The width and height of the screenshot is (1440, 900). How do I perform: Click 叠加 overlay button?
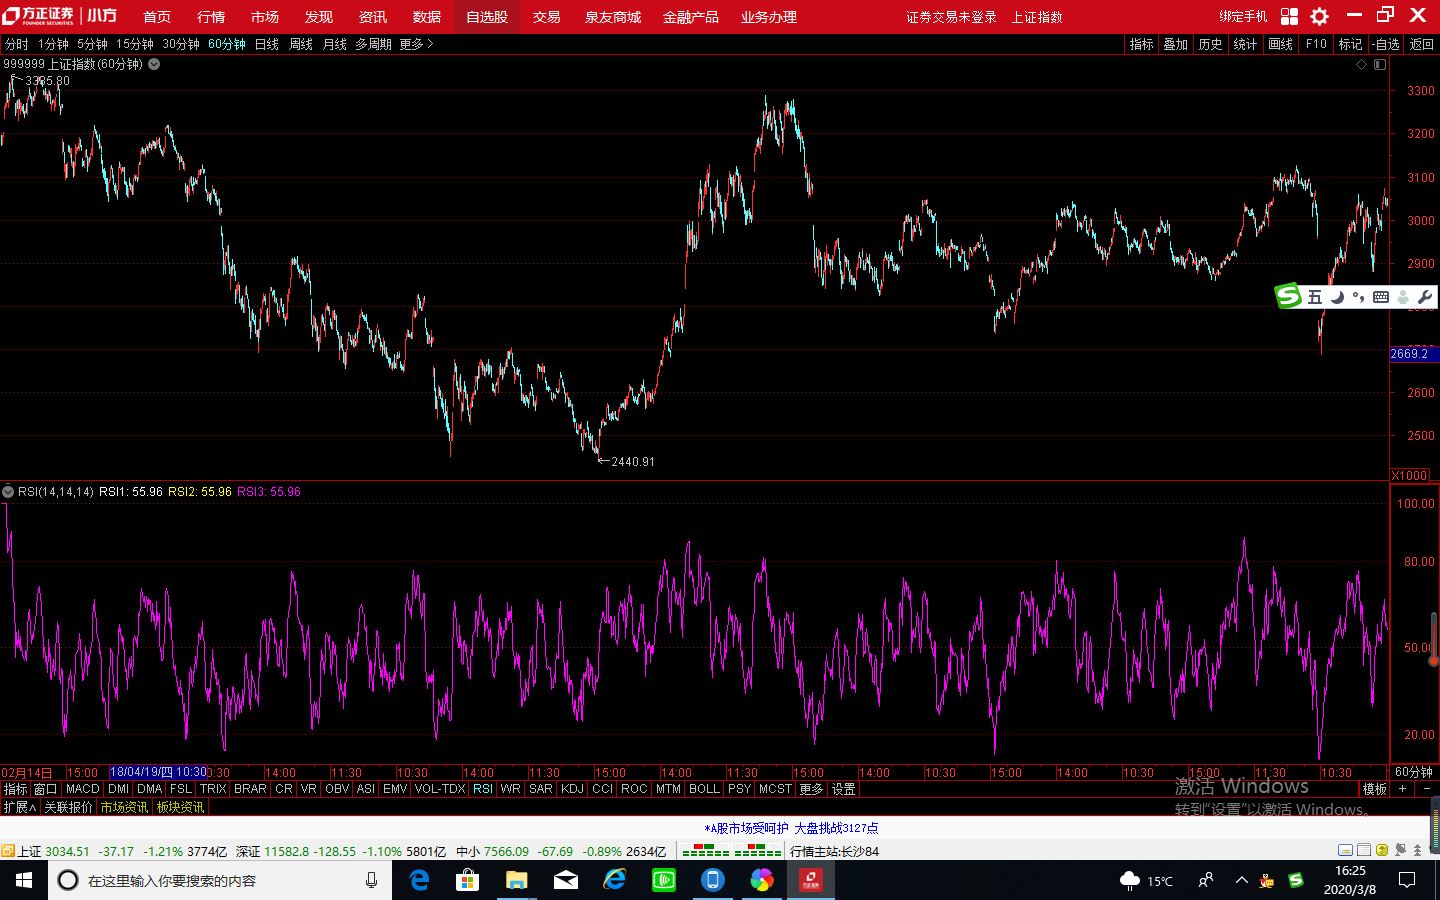pos(1176,44)
